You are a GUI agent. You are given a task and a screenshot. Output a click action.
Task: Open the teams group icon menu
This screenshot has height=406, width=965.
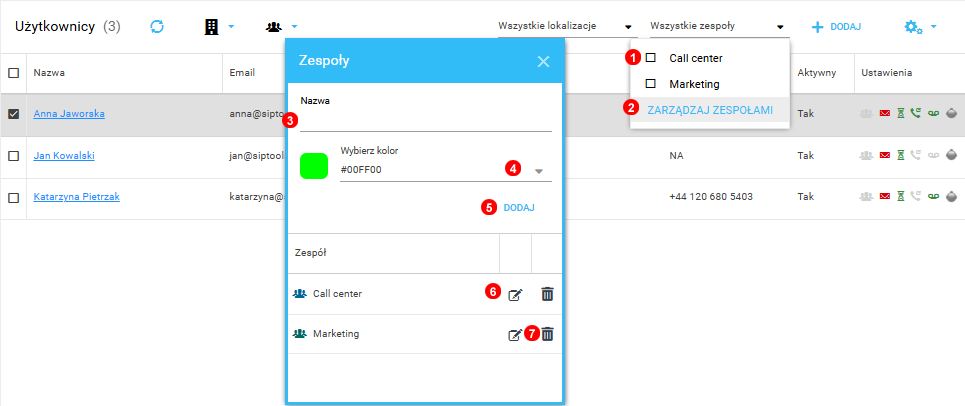281,27
